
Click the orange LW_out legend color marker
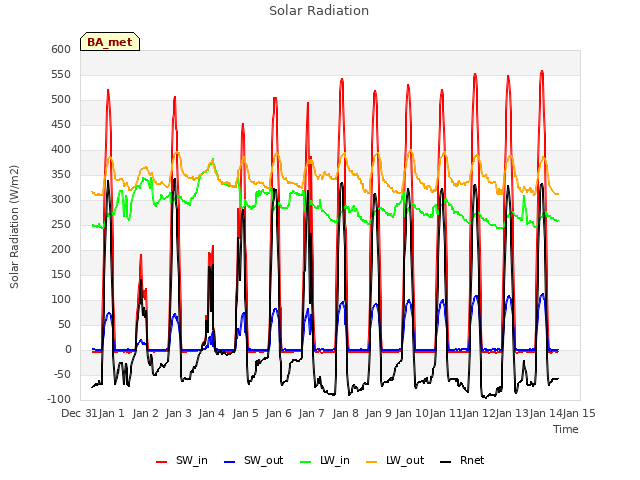(372, 462)
